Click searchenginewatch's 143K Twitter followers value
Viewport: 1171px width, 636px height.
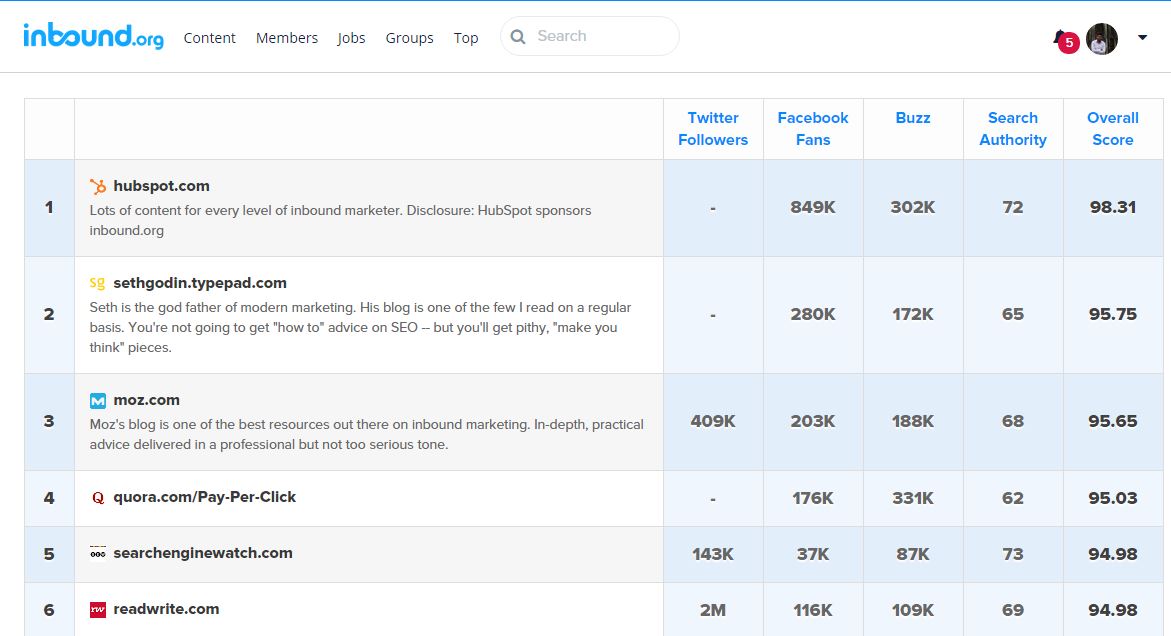[713, 554]
